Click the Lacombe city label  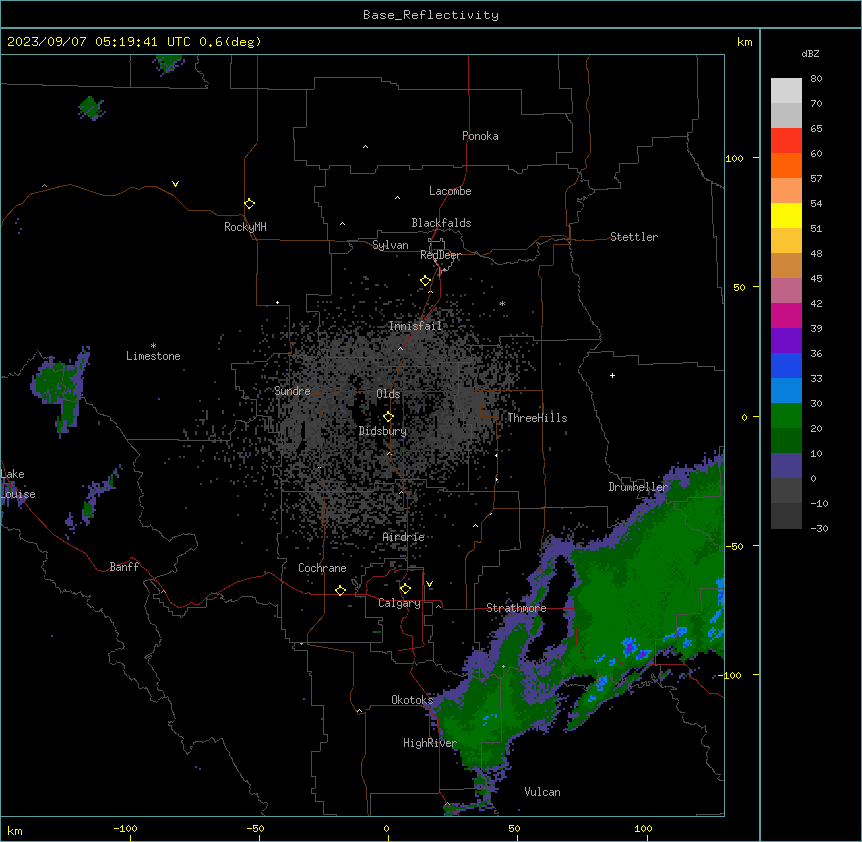click(x=450, y=191)
